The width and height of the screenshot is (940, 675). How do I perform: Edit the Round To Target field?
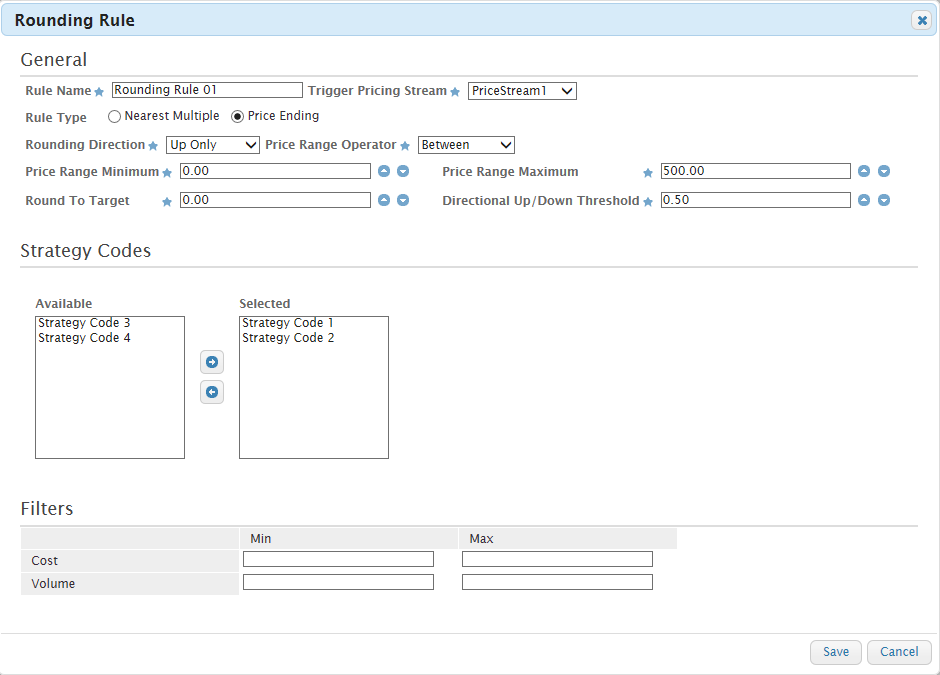coord(275,200)
